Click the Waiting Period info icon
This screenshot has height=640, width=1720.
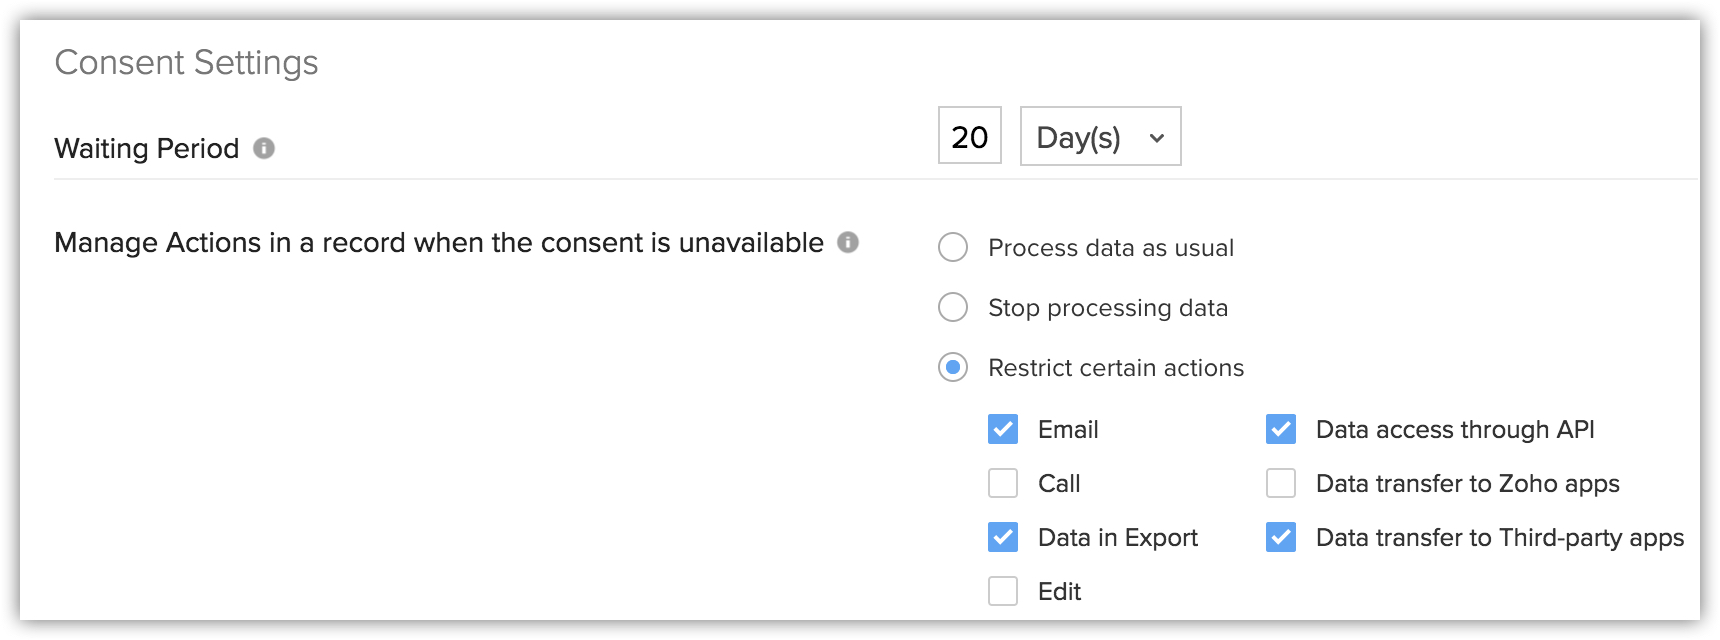click(264, 148)
